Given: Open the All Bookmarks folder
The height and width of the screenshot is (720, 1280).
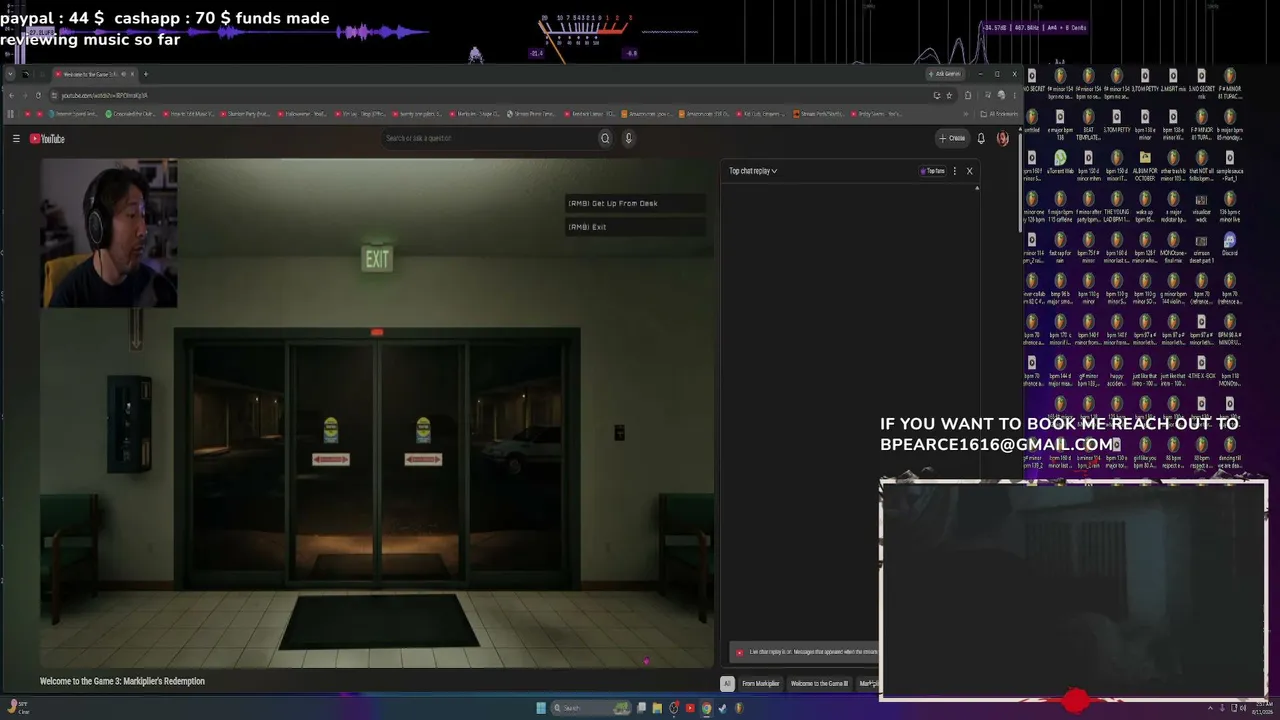Looking at the screenshot, I should [x=998, y=114].
